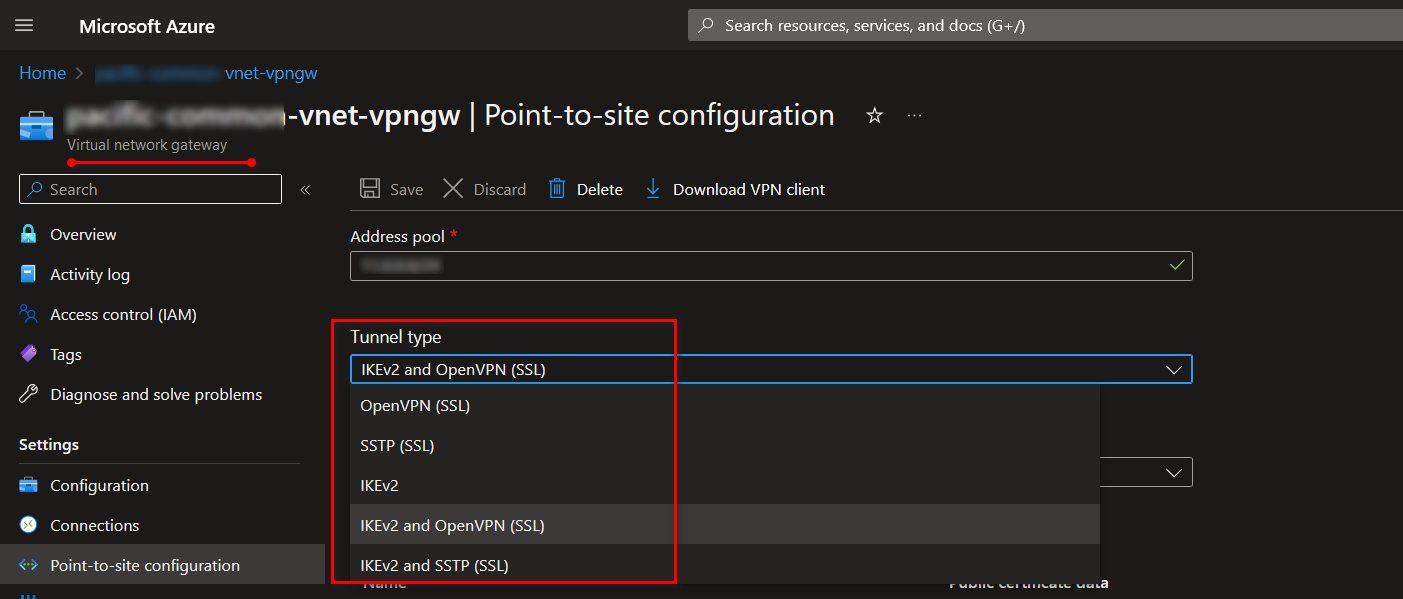The height and width of the screenshot is (599, 1403).
Task: Collapse the Tunnel type dropdown chevron
Action: (x=1174, y=369)
